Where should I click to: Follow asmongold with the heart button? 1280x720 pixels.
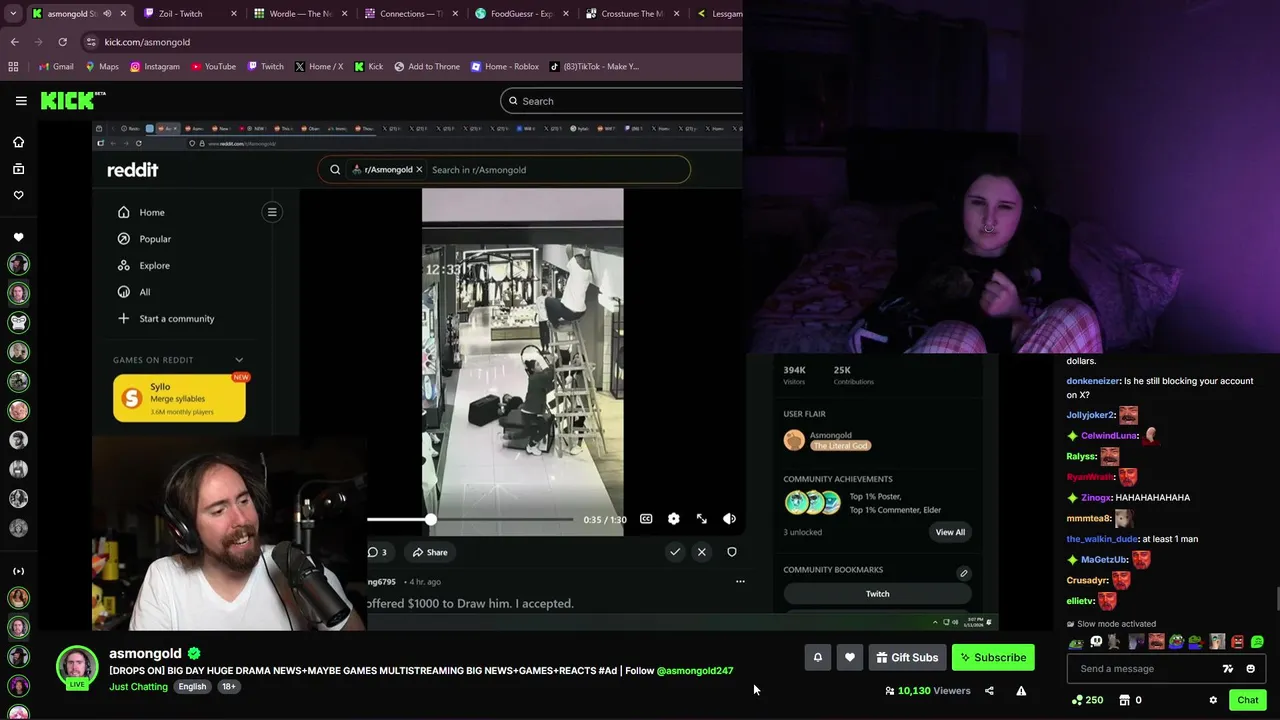(x=850, y=657)
